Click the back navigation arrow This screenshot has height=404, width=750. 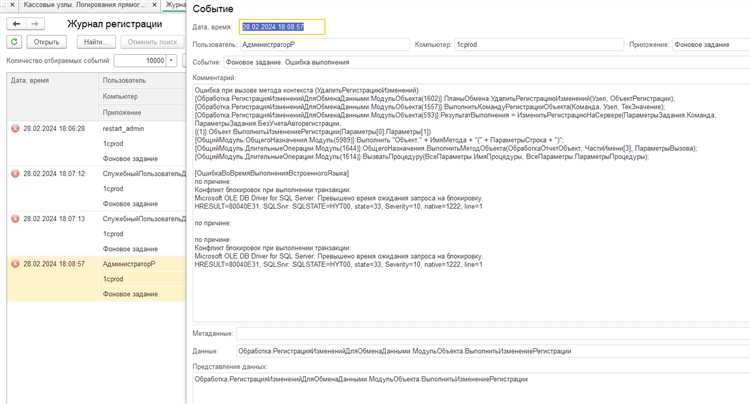coord(16,23)
